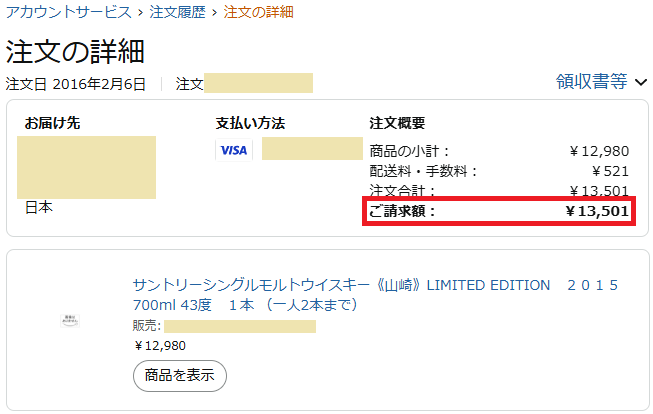653x414 pixels.
Task: Click the chevron arrow beside 領収書等
Action: (x=641, y=82)
